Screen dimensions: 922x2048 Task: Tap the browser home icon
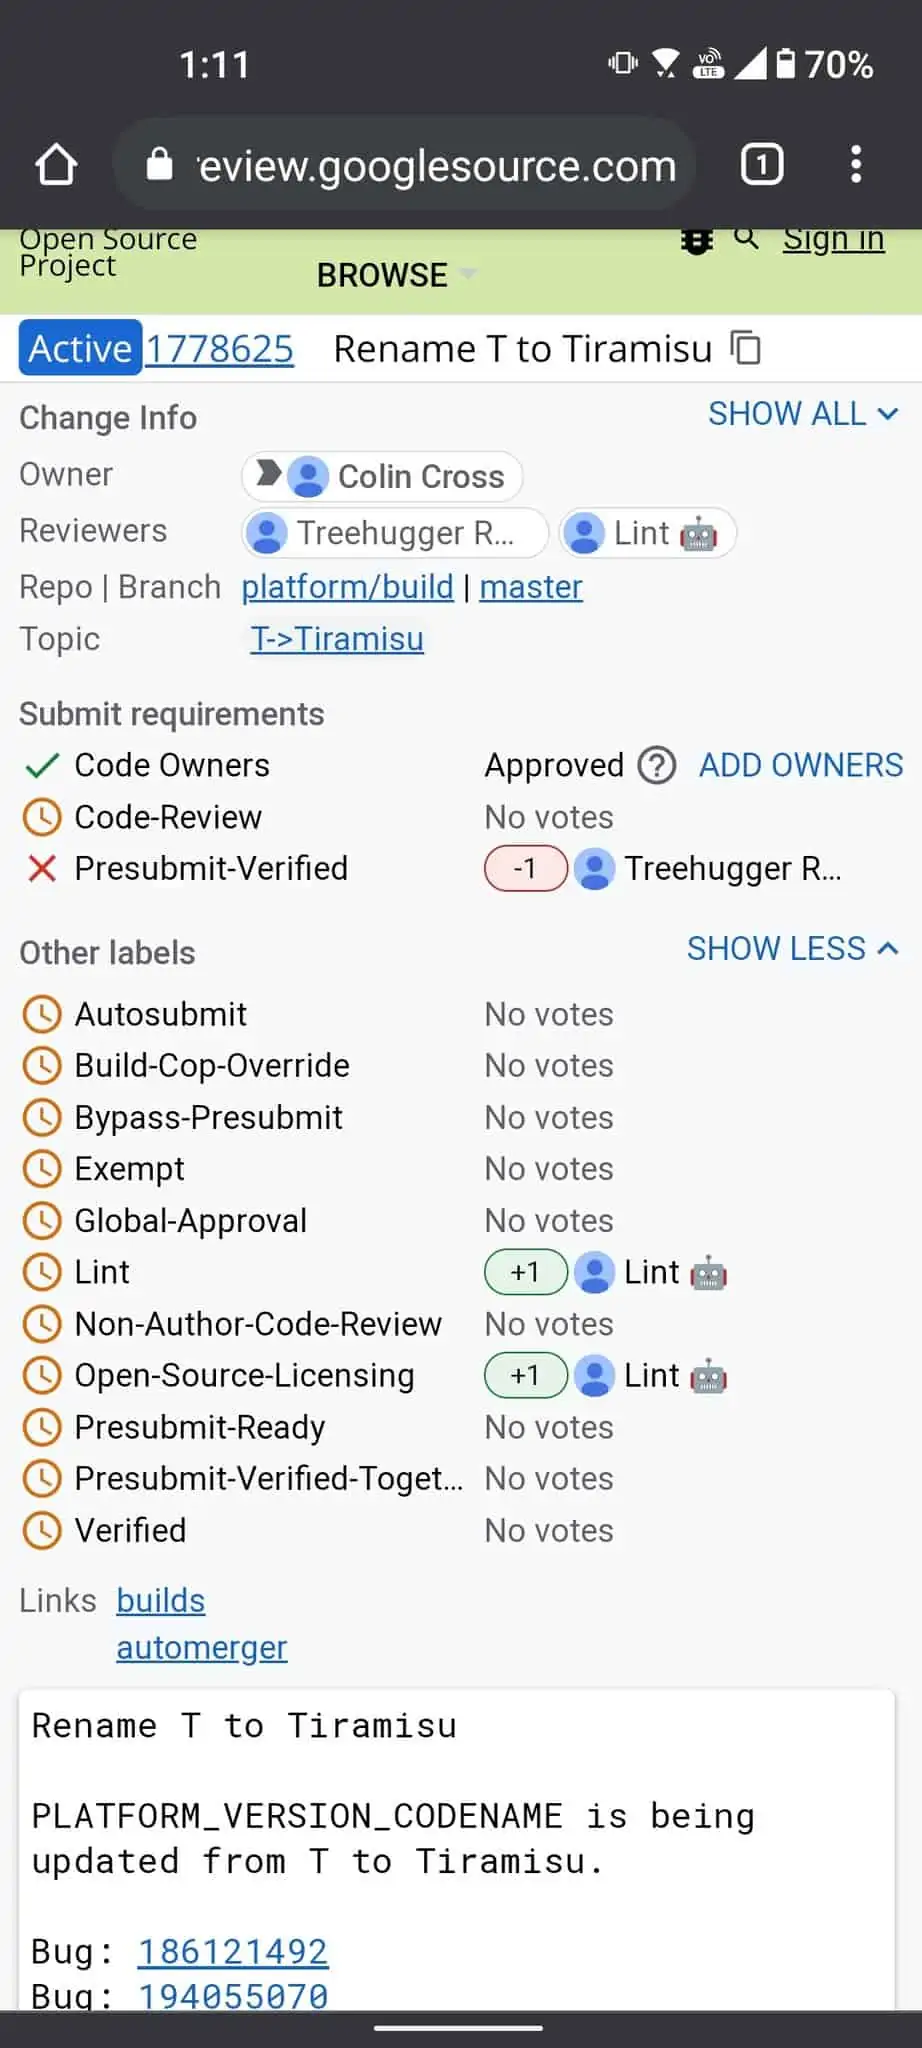(x=57, y=165)
